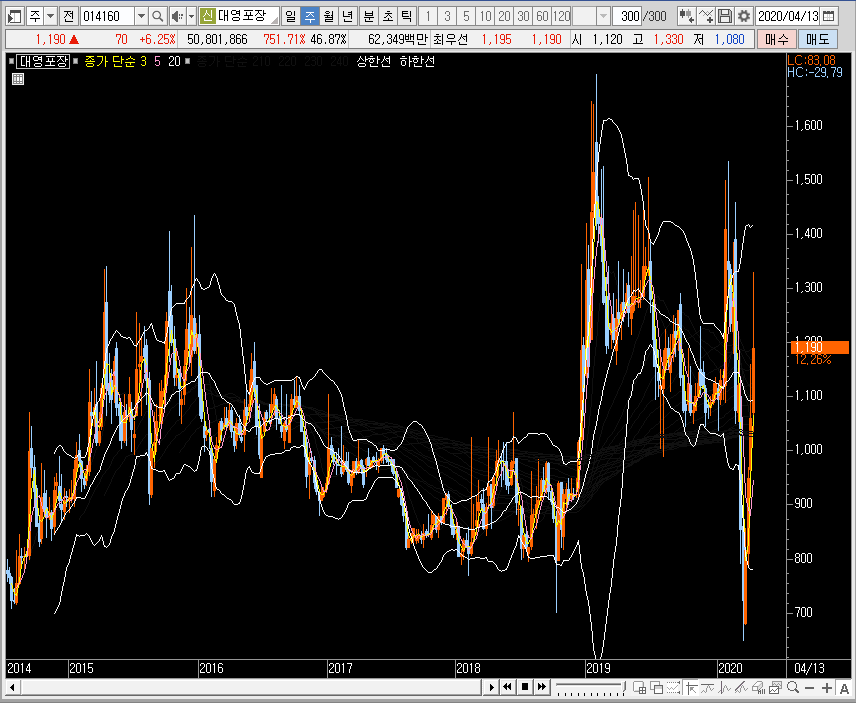Expand the 대영포장 stock name corner triangle
This screenshot has width=856, height=703.
click(x=275, y=20)
